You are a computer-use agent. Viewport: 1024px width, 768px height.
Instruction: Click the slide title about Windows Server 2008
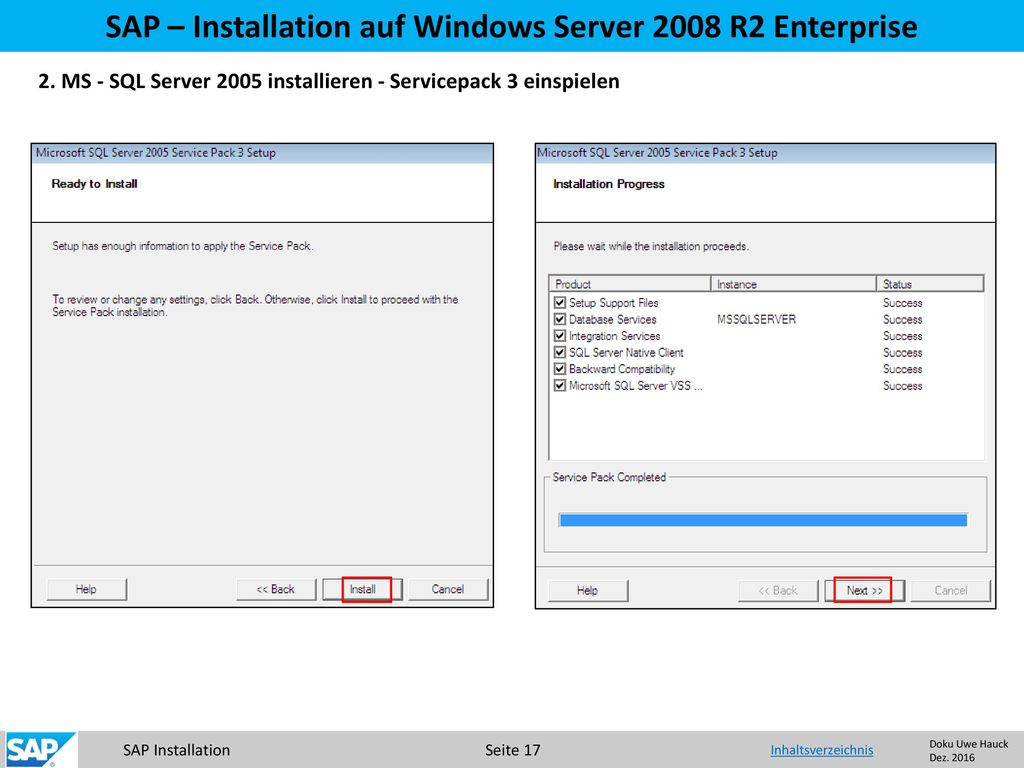pyautogui.click(x=511, y=27)
